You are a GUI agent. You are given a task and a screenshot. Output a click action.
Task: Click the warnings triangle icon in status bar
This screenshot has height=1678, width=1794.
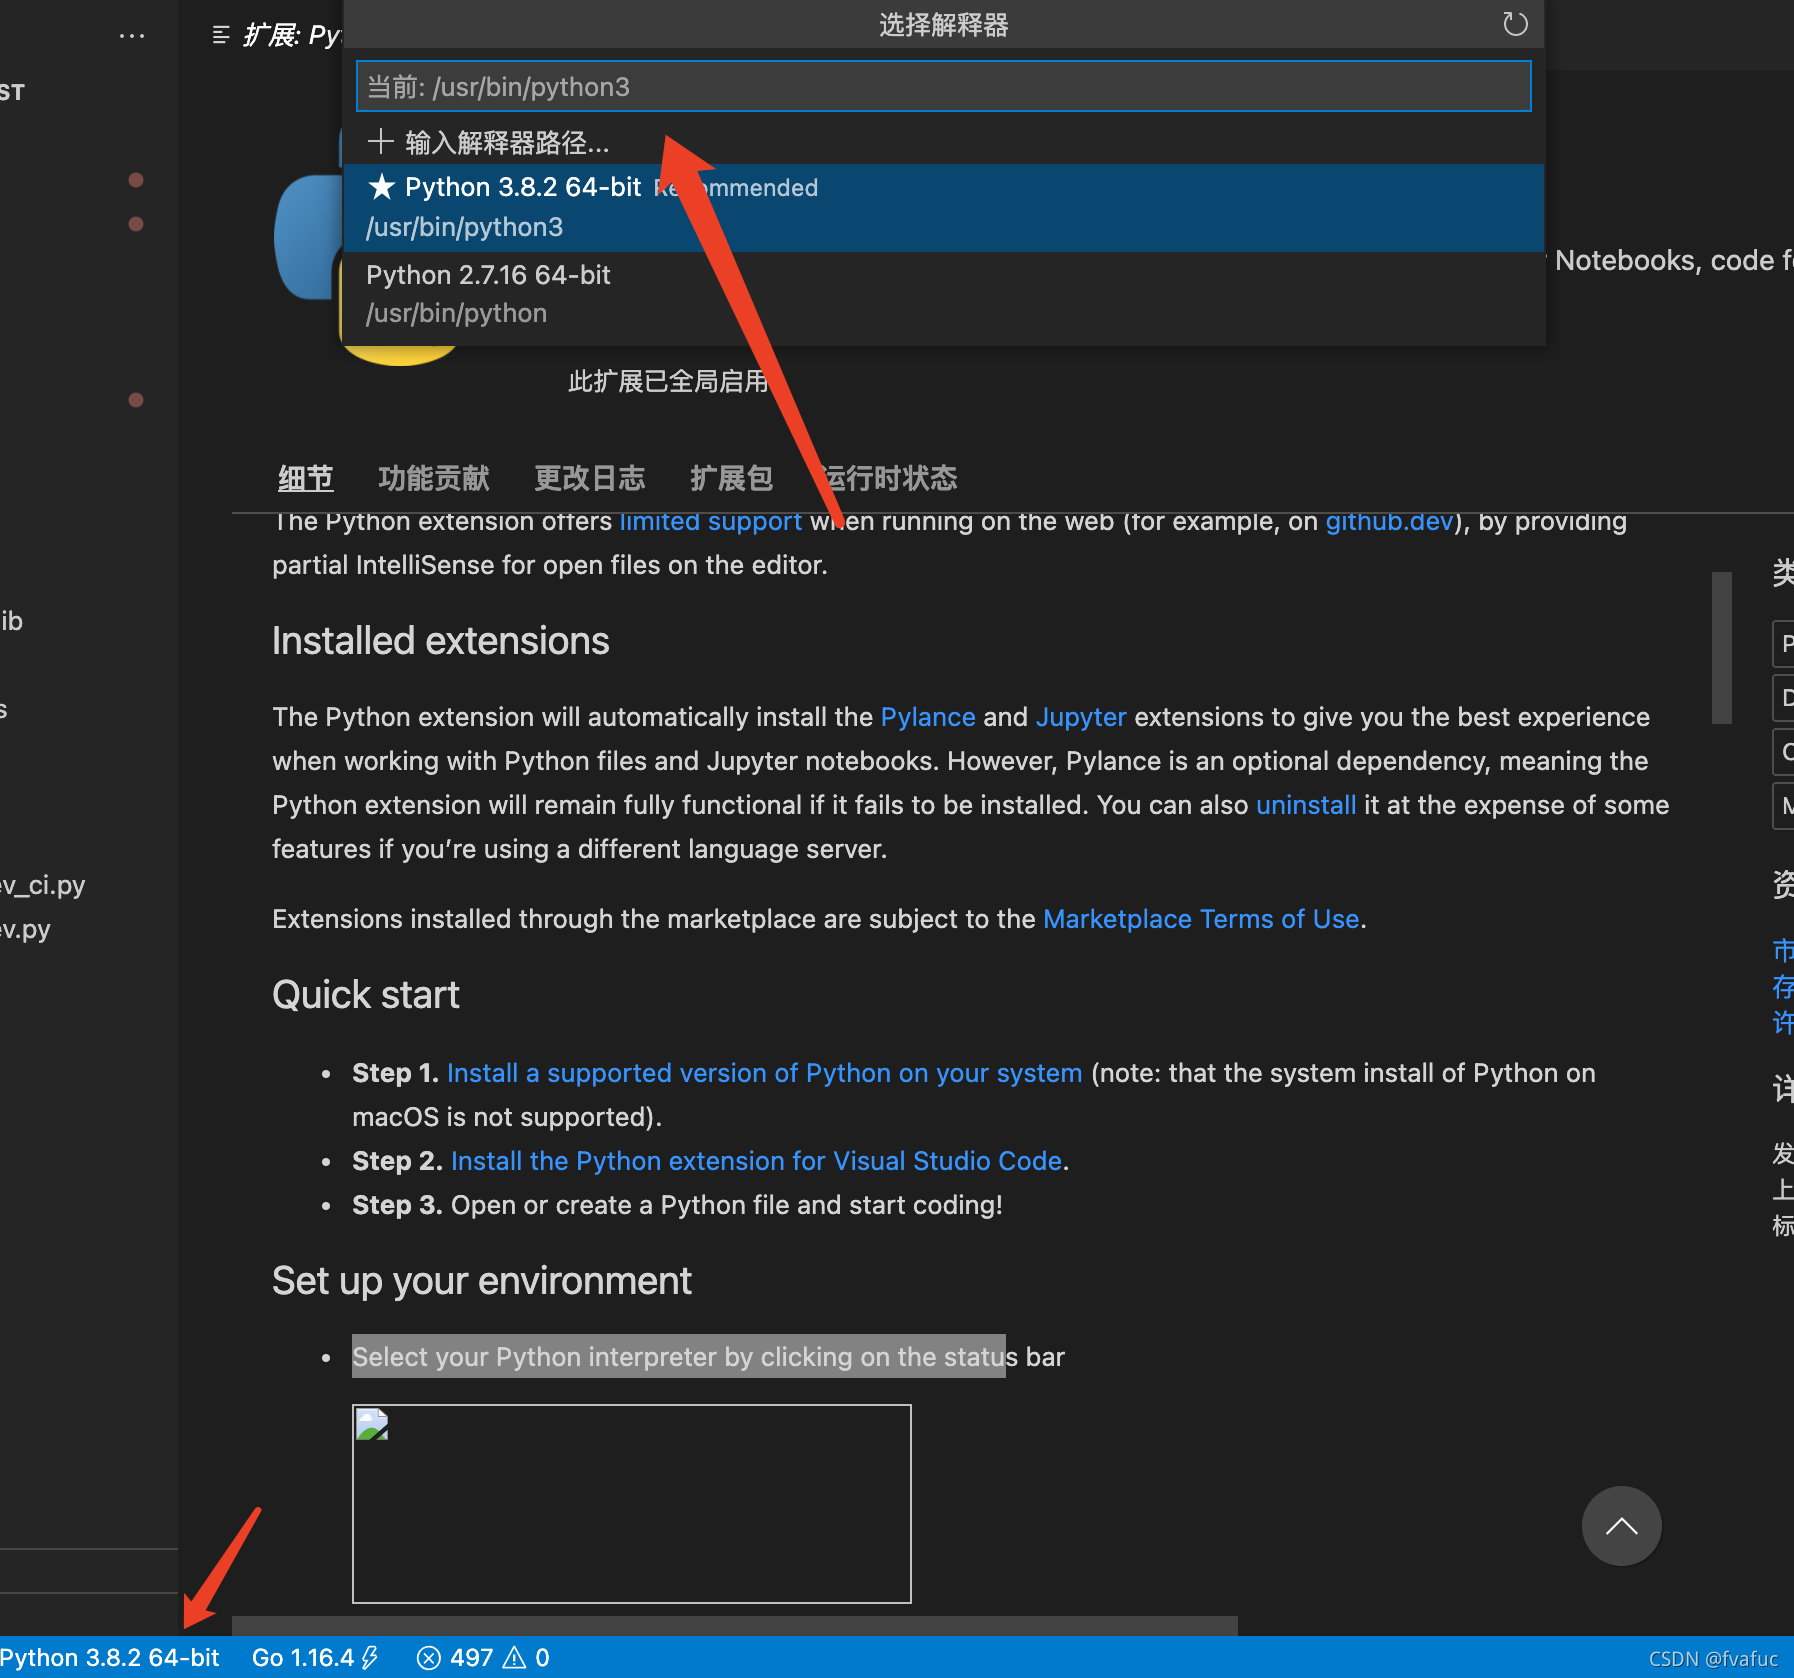(x=514, y=1658)
